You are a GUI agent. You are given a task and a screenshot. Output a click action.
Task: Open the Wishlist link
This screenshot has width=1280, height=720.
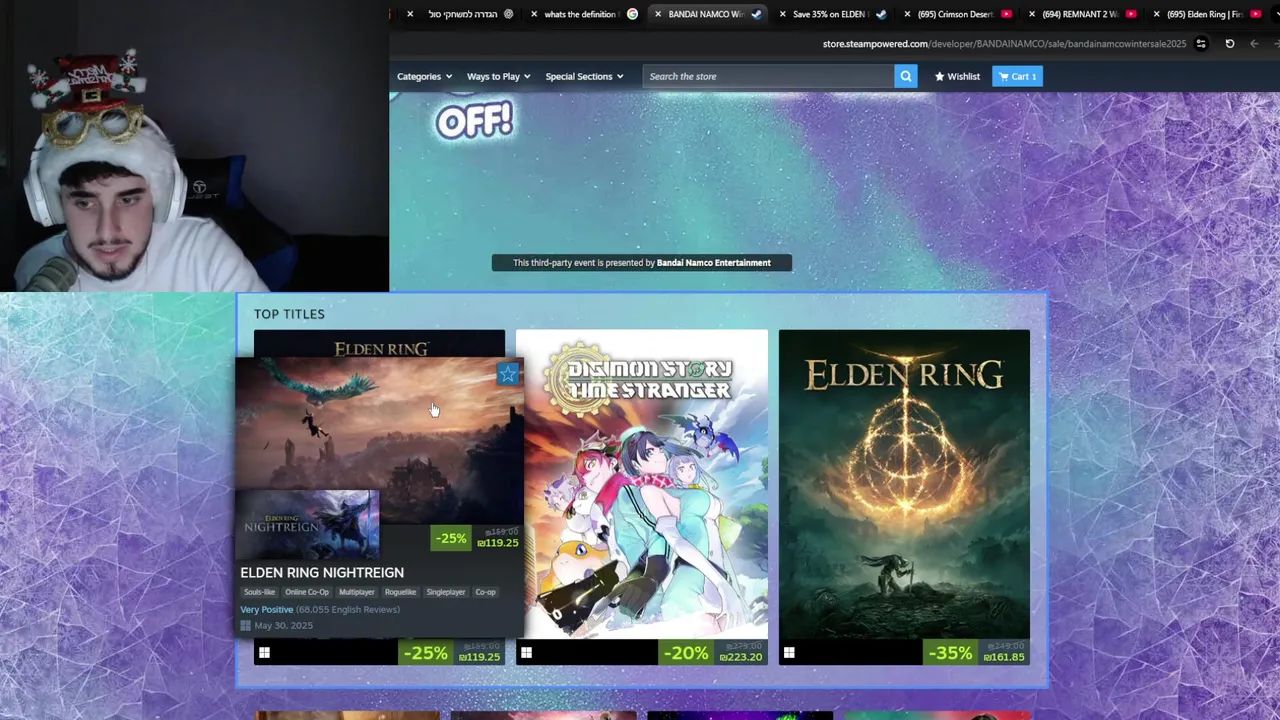[x=957, y=76]
